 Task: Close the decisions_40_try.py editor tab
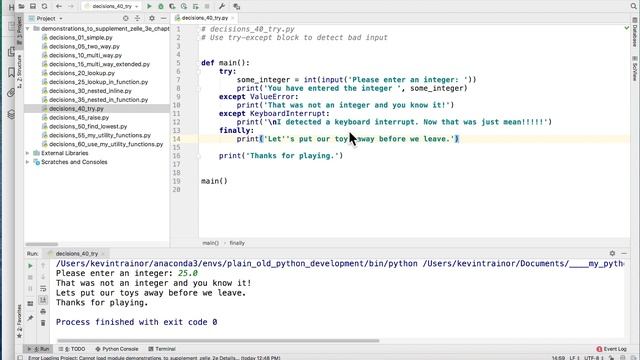pyautogui.click(x=233, y=18)
